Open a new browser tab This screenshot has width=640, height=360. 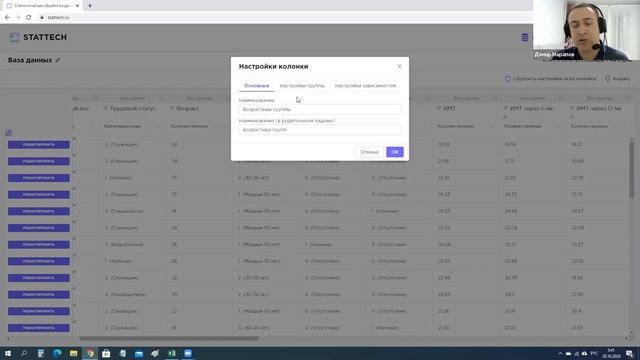pyautogui.click(x=90, y=6)
